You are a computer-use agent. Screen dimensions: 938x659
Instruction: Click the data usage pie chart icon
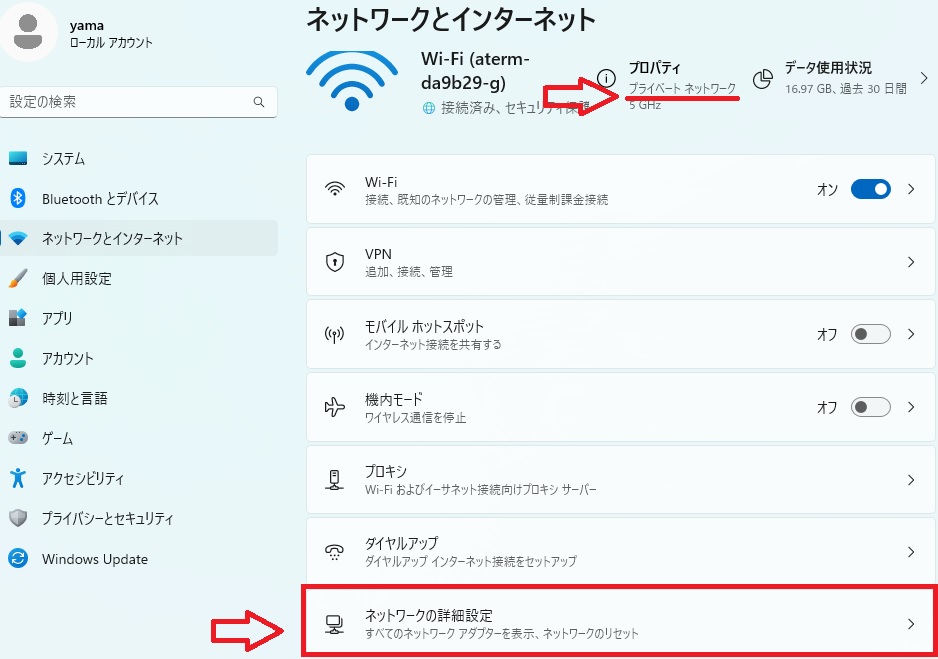tap(762, 79)
